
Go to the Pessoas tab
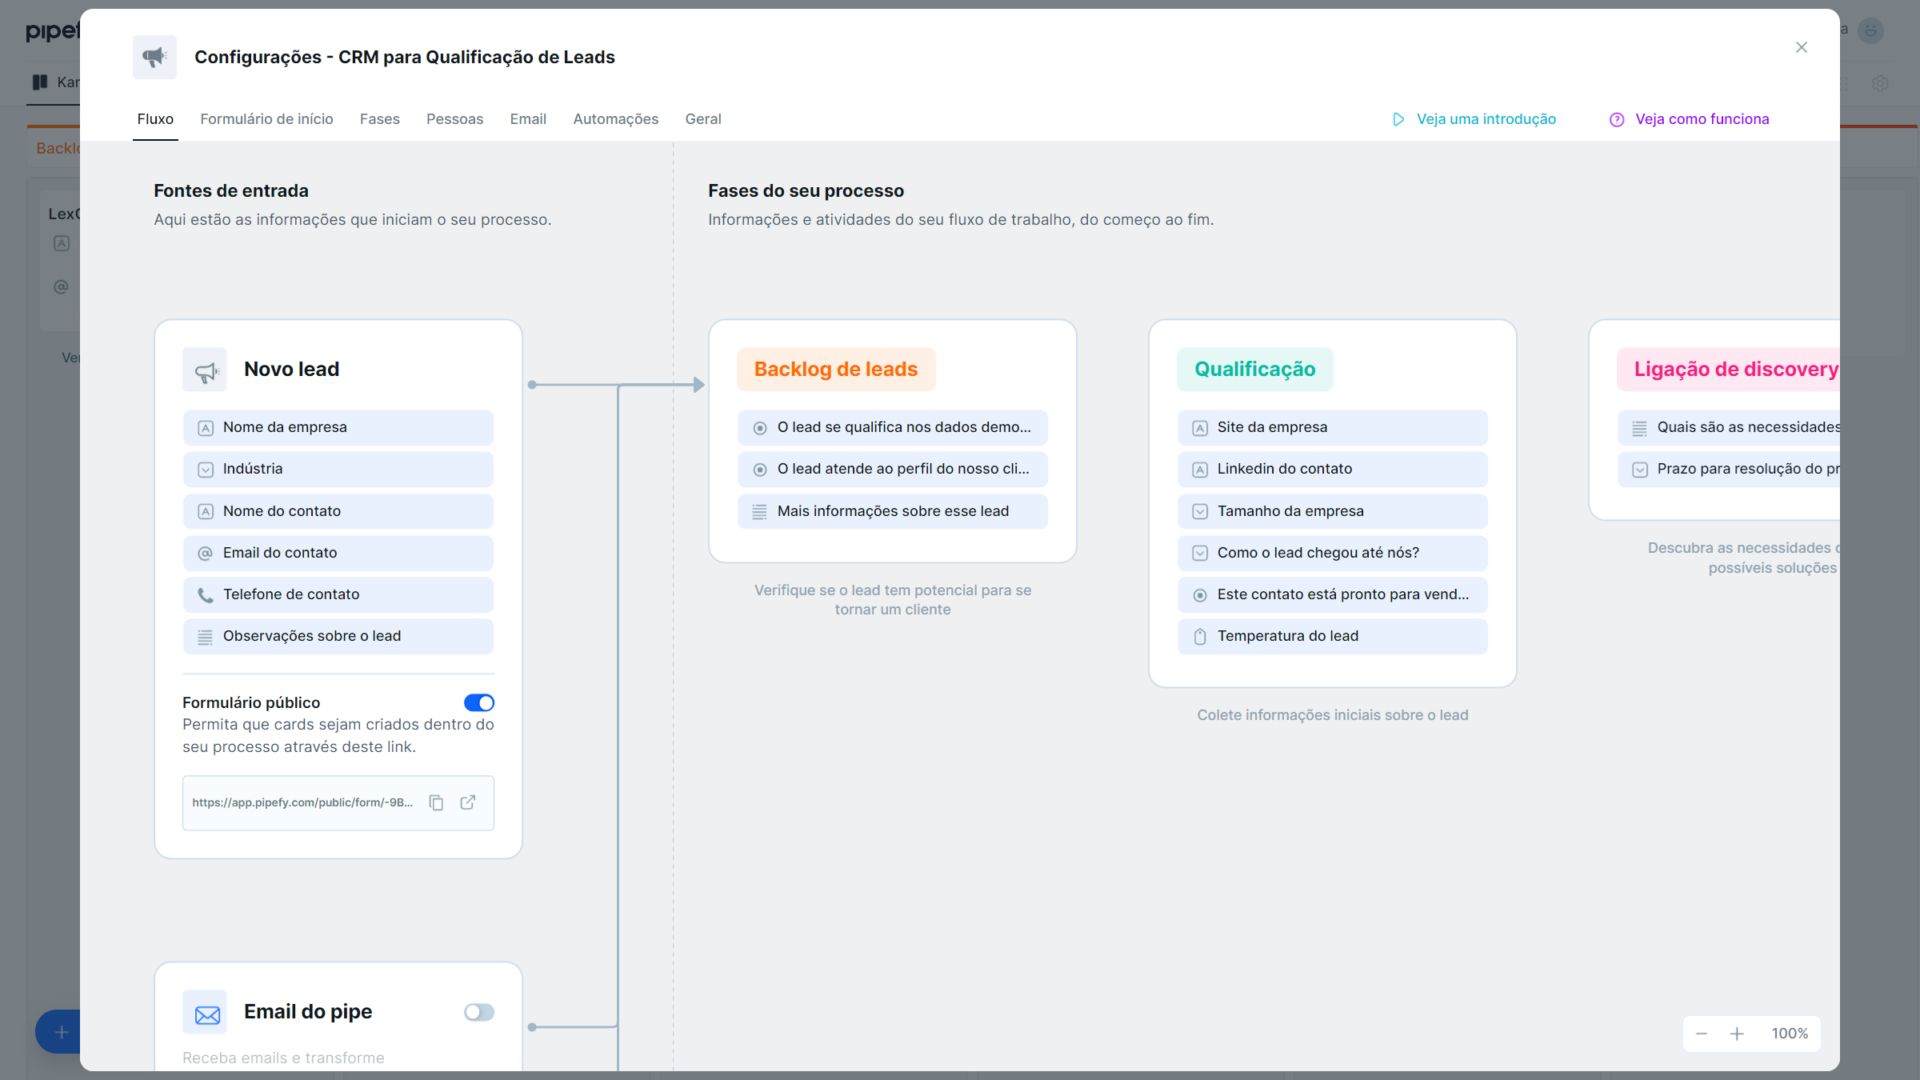tap(454, 119)
